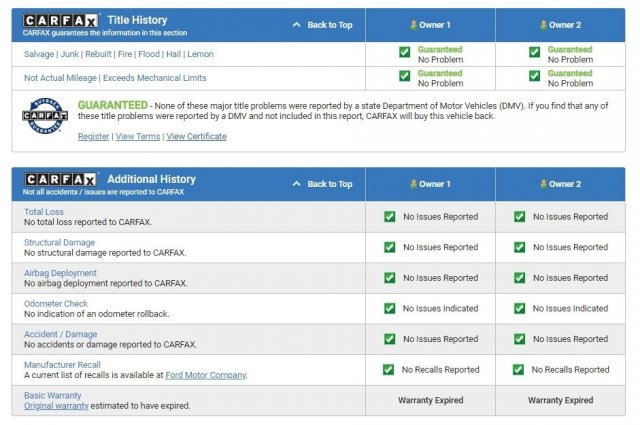Click Owner 1 Total Loss green checkmark

pyautogui.click(x=389, y=216)
